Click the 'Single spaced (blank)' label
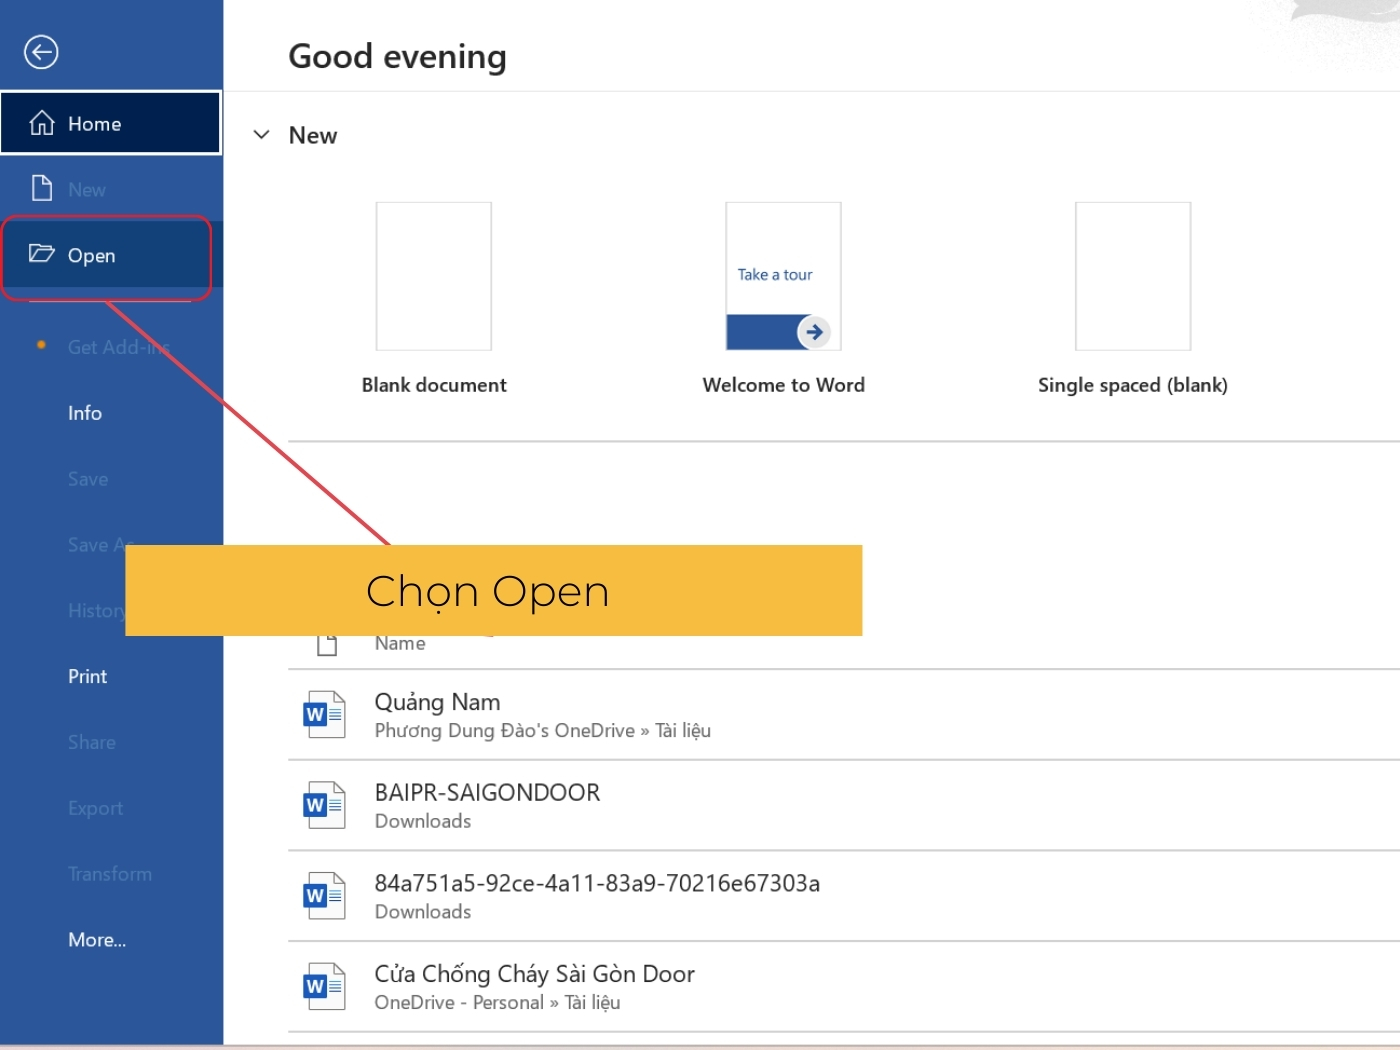The height and width of the screenshot is (1050, 1400). point(1133,385)
